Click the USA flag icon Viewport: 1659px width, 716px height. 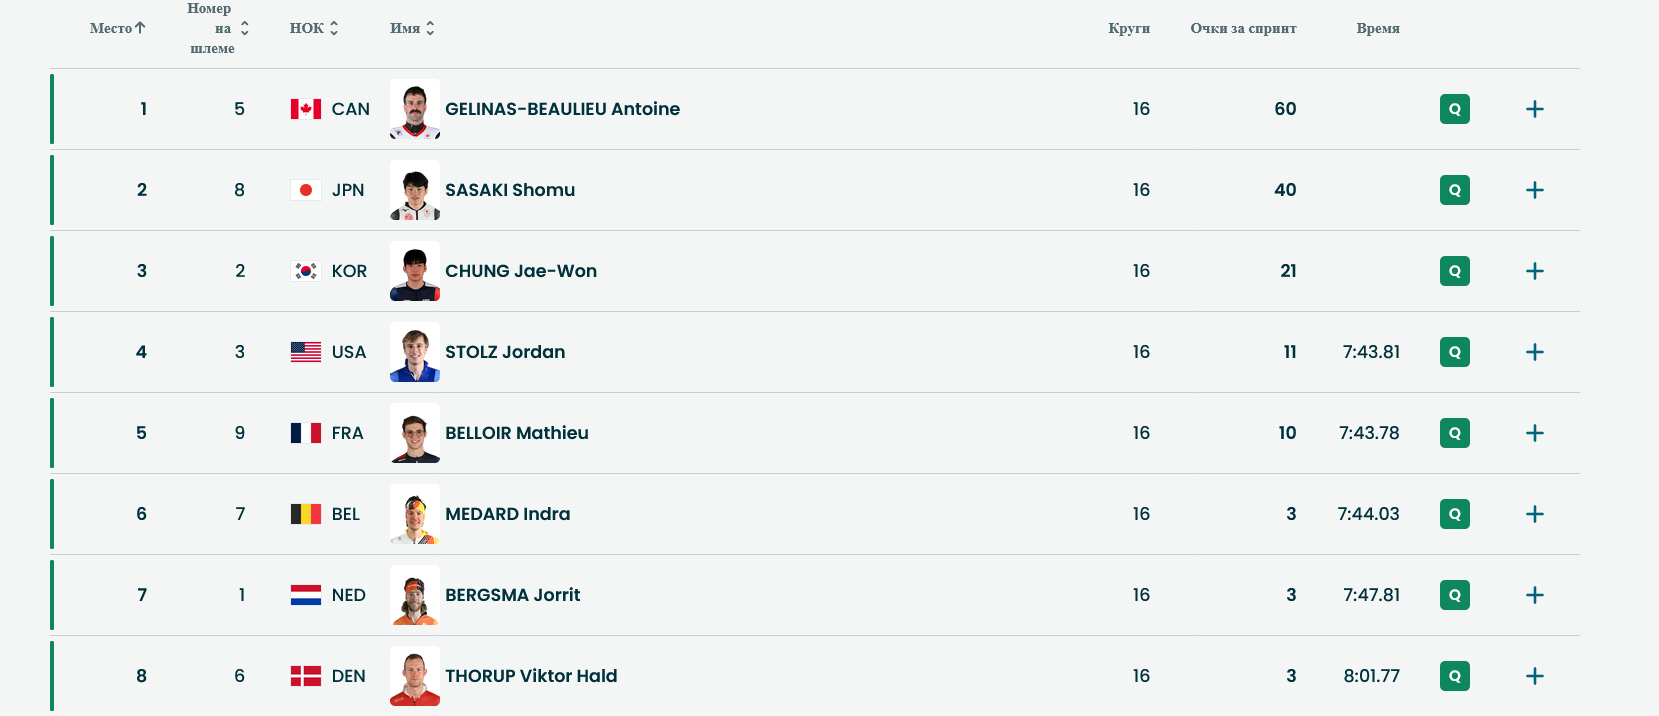point(305,352)
